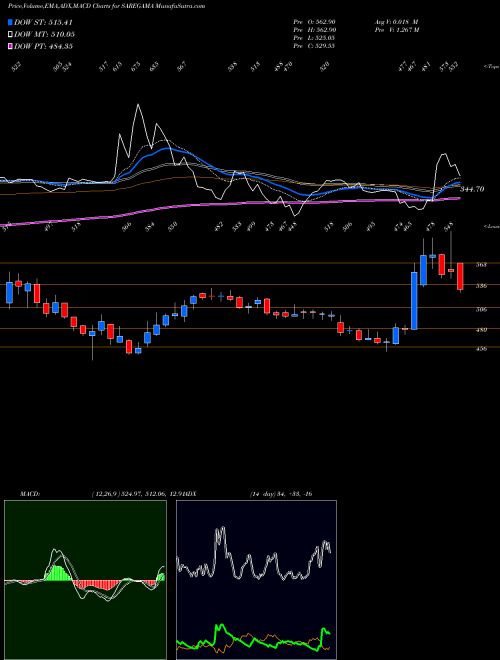Click the MACD (12,26,9) parameter values
Viewport: 500px width, 660px height.
tap(137, 494)
